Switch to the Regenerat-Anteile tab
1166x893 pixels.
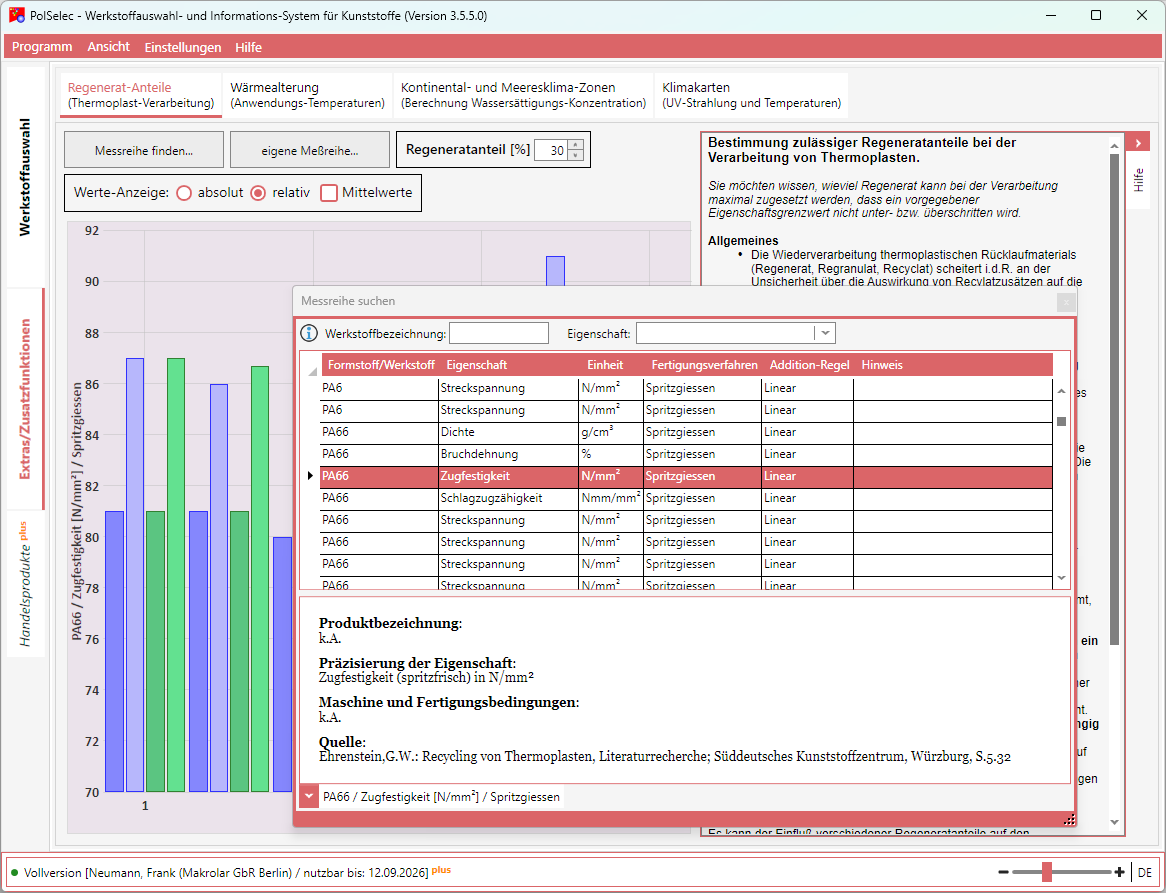point(141,95)
